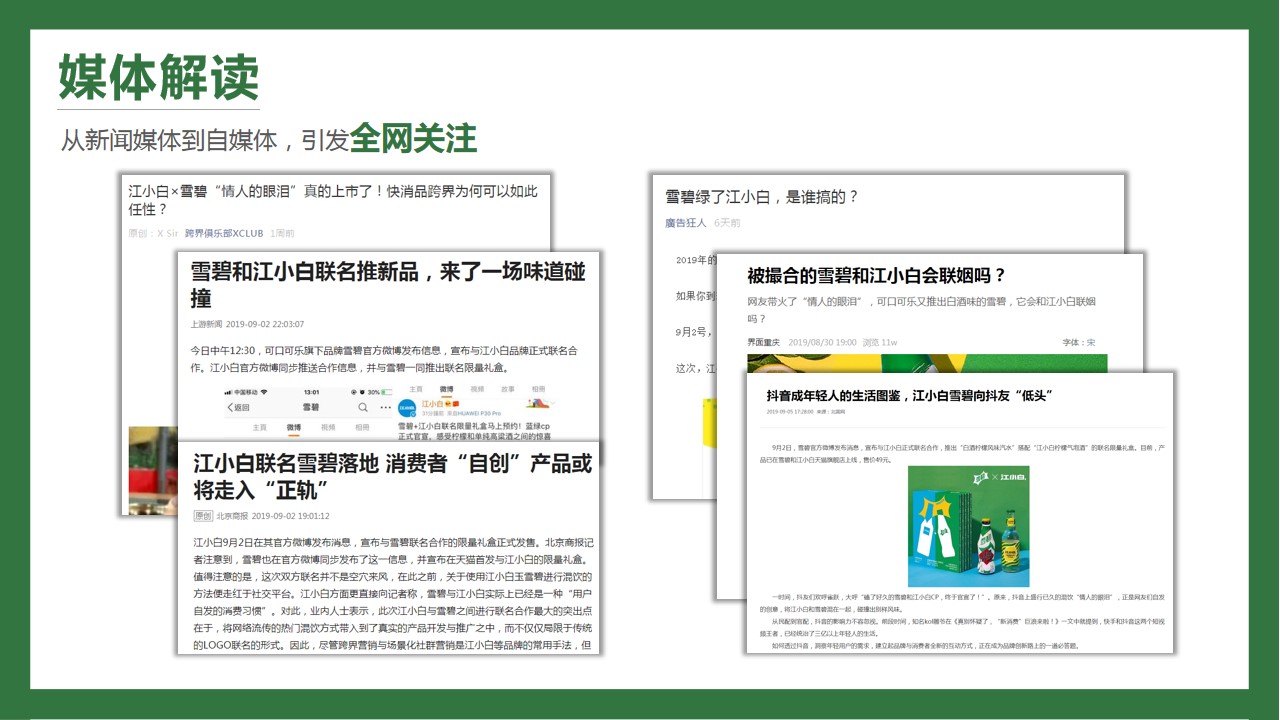
Task: Click the 界面重庆 source name
Action: [x=763, y=343]
